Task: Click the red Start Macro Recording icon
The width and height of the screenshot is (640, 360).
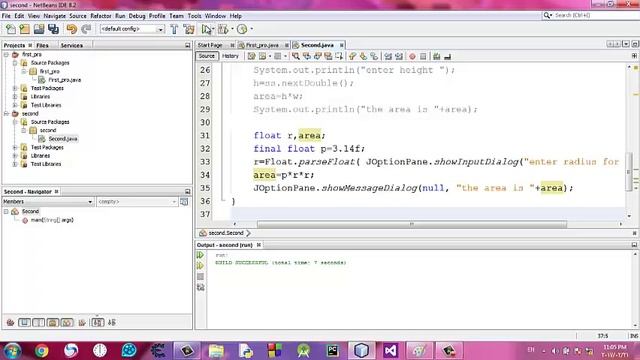Action: coord(412,56)
